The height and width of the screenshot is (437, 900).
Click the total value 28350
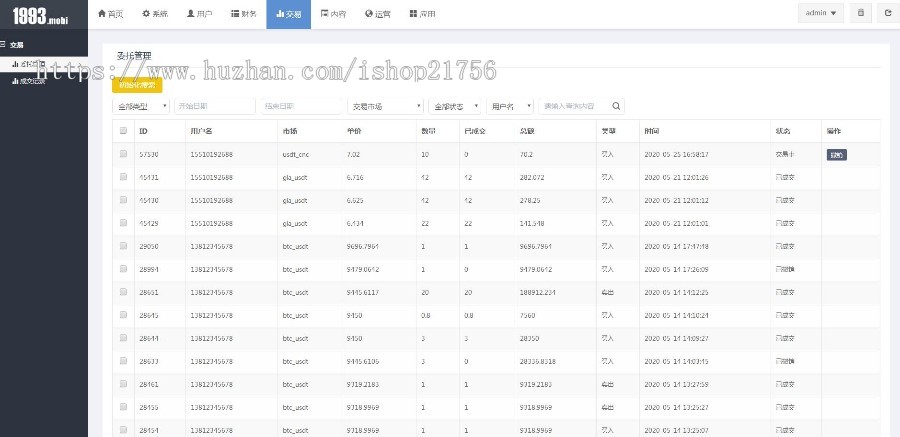[527, 338]
